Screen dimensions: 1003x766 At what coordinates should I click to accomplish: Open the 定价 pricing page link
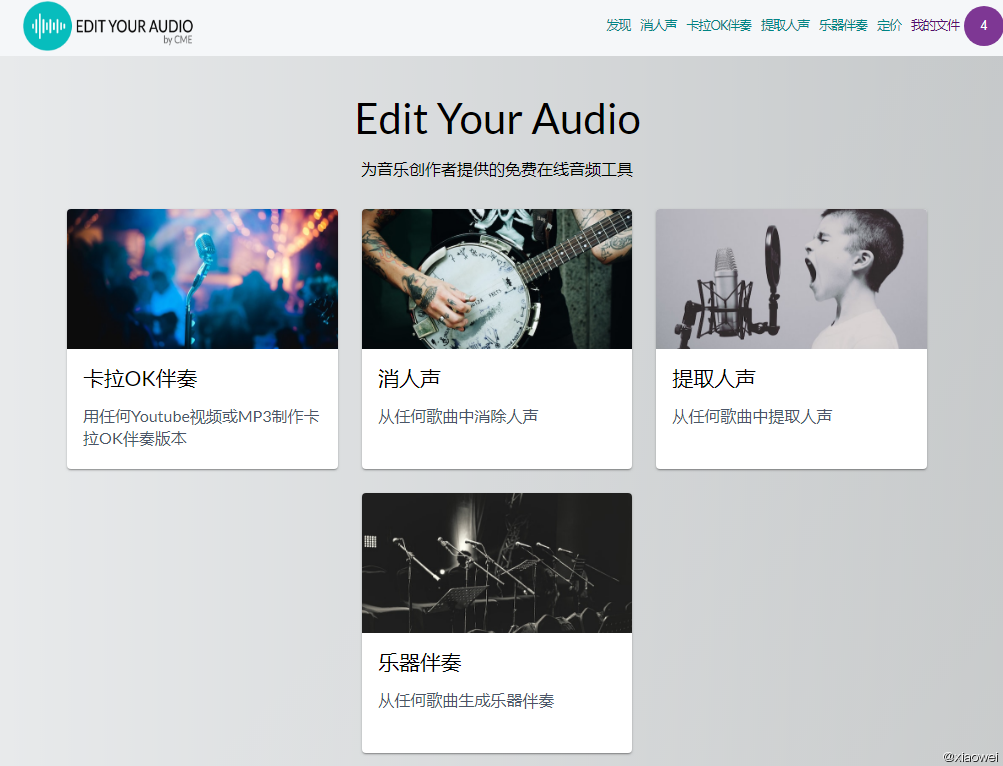click(x=889, y=25)
